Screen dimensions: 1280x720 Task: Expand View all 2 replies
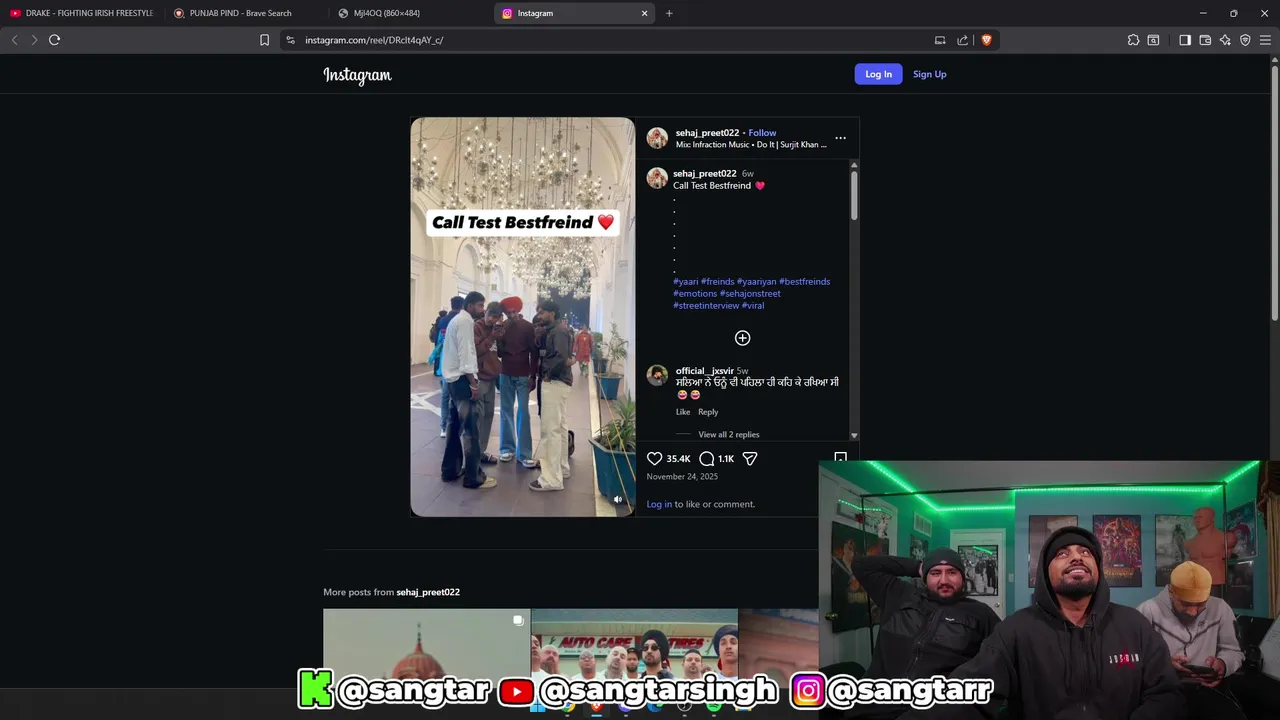tap(728, 435)
